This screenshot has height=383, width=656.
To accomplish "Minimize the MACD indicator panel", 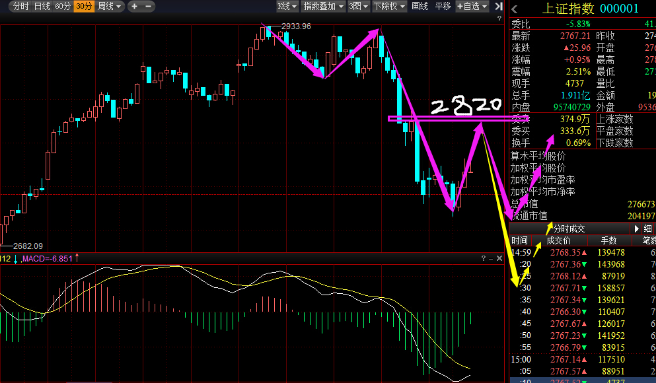I will click(491, 259).
